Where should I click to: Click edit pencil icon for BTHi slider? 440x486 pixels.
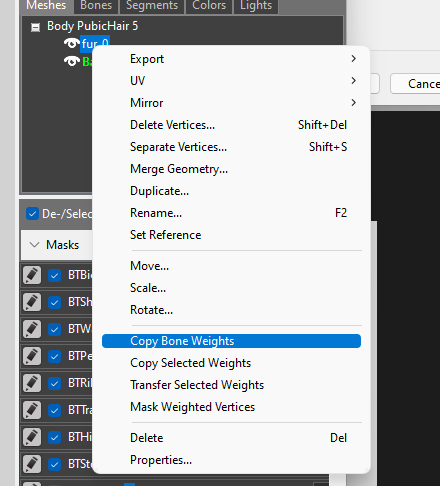[x=32, y=437]
